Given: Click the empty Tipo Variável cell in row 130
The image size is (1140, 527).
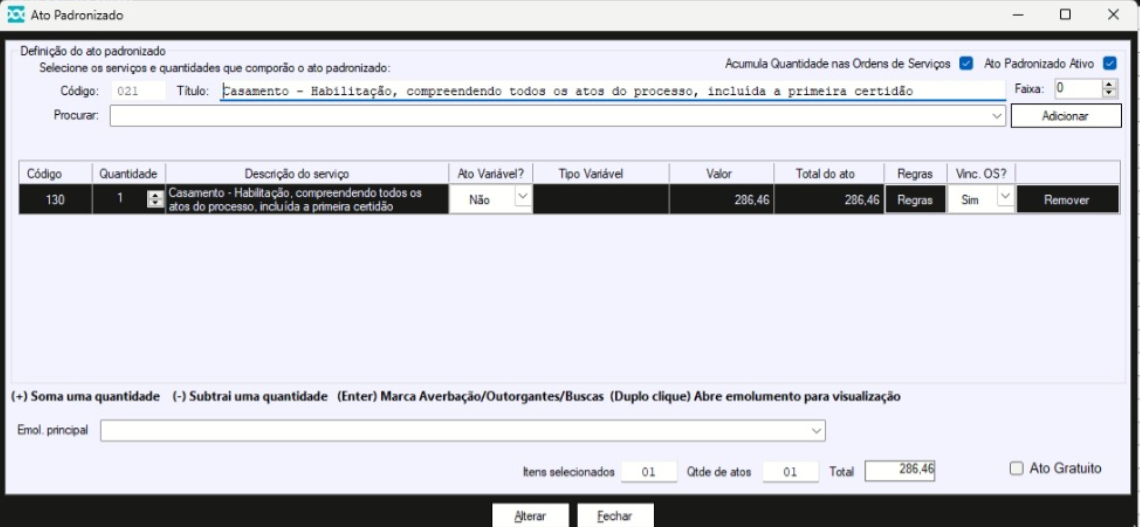Looking at the screenshot, I should (x=601, y=200).
